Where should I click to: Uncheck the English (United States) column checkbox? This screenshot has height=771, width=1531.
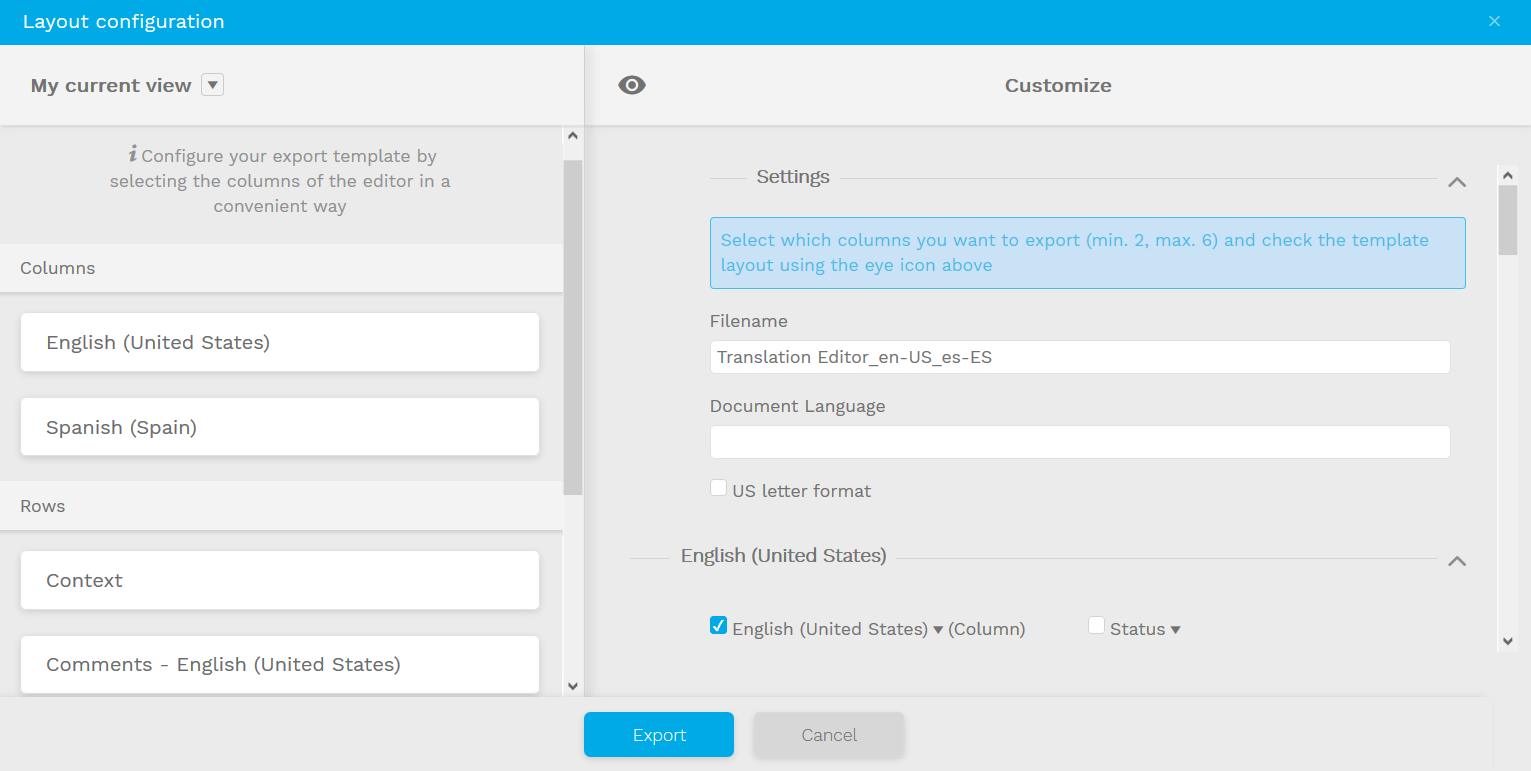(718, 626)
